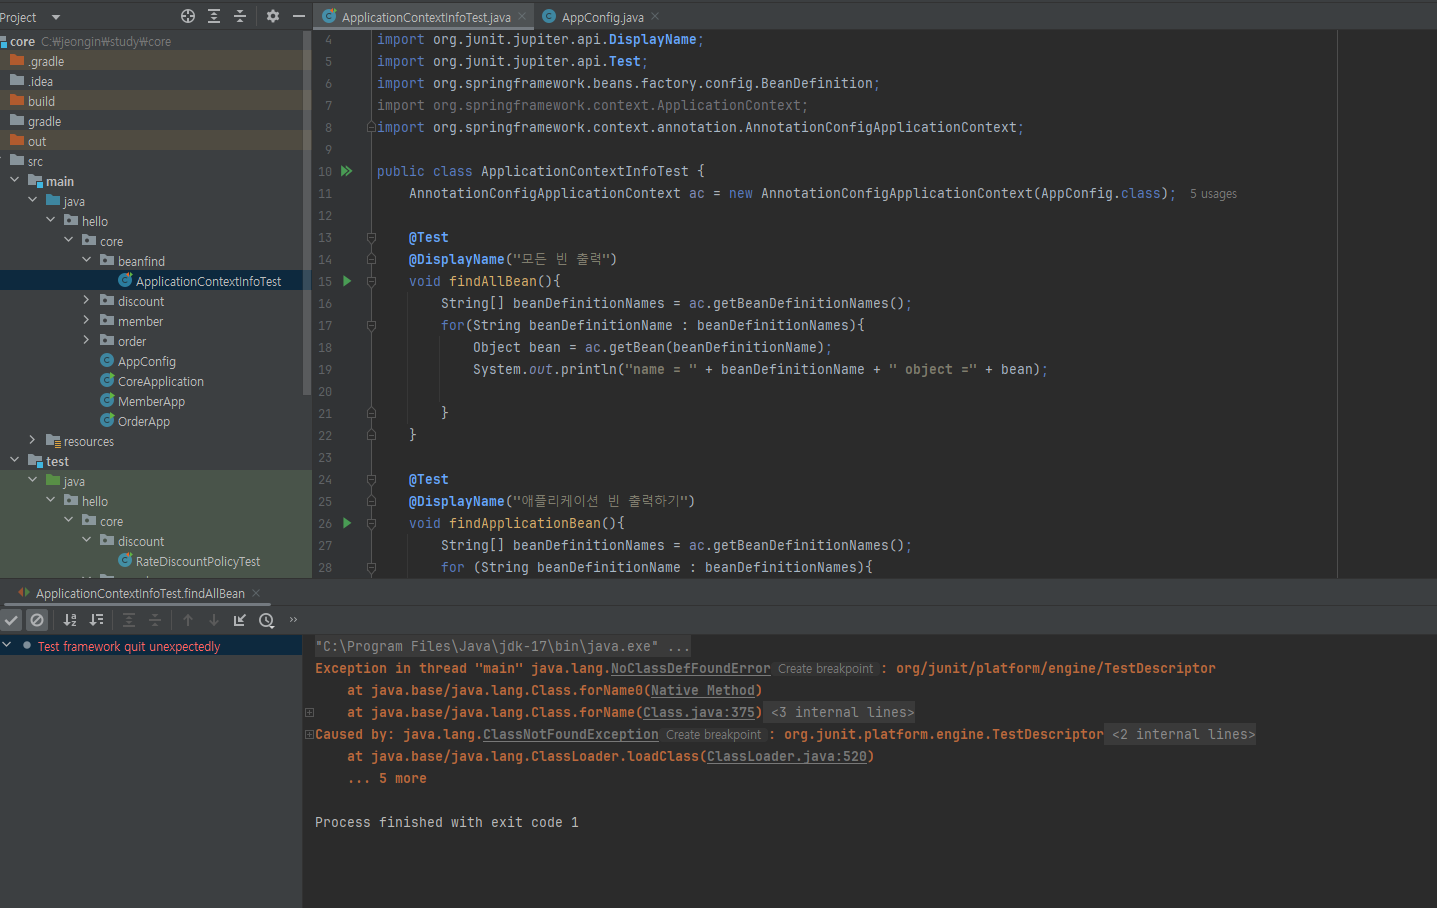Create breakpoint for ClassNotFoundException

[x=713, y=735]
